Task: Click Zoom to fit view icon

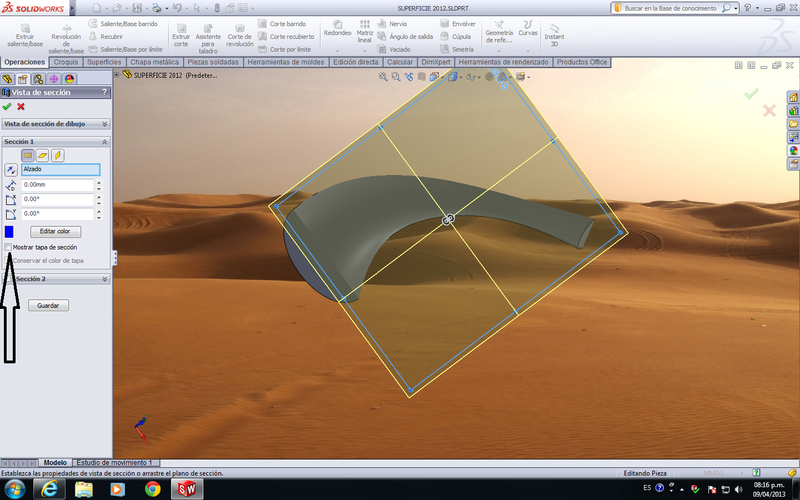Action: point(383,77)
